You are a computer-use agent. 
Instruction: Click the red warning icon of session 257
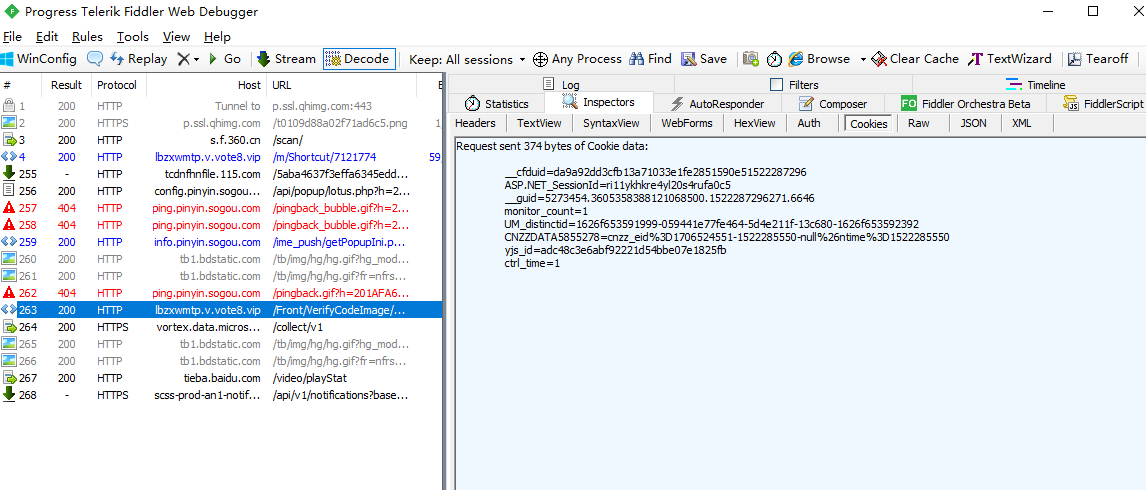click(9, 208)
